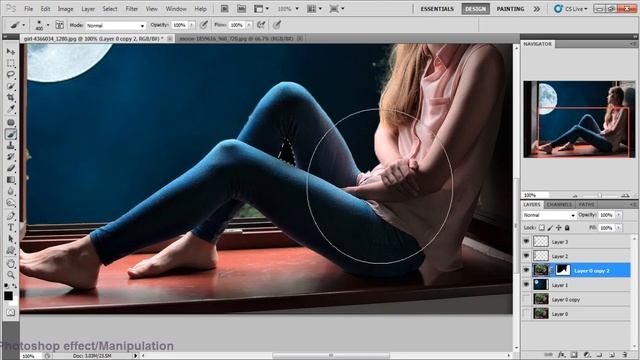Image resolution: width=640 pixels, height=360 pixels.
Task: Select the Brush tool in toolbox
Action: coord(11,134)
